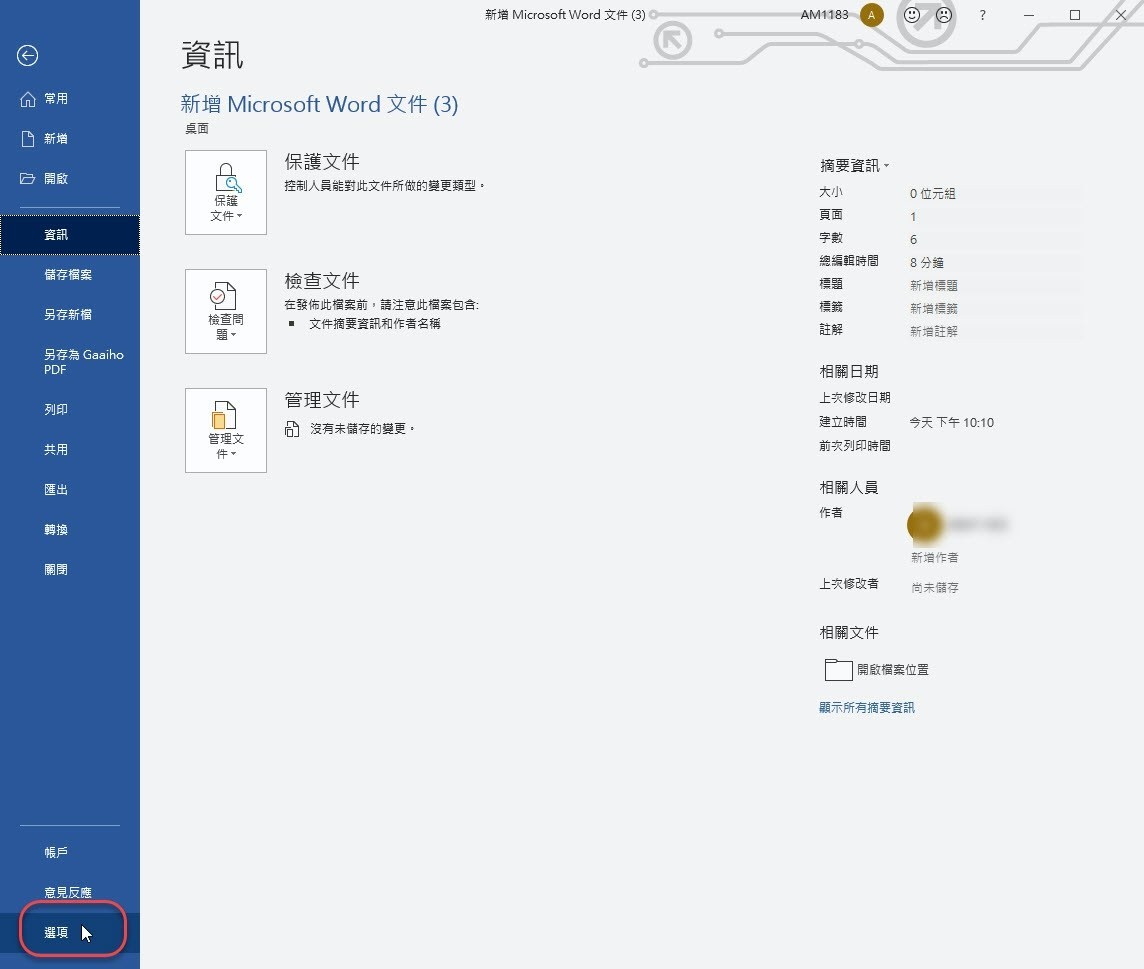This screenshot has height=969, width=1144.
Task: Click the folder icon beside 開啟檔案位置
Action: (838, 670)
